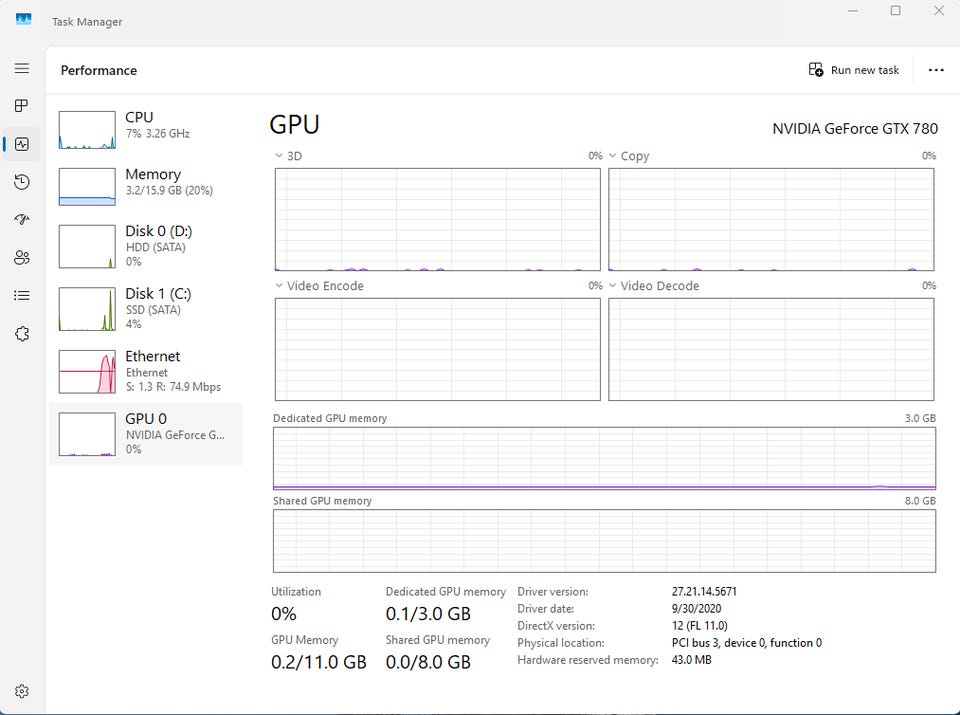Screen dimensions: 960x715
Task: Open the navigation hamburger menu
Action: click(22, 68)
